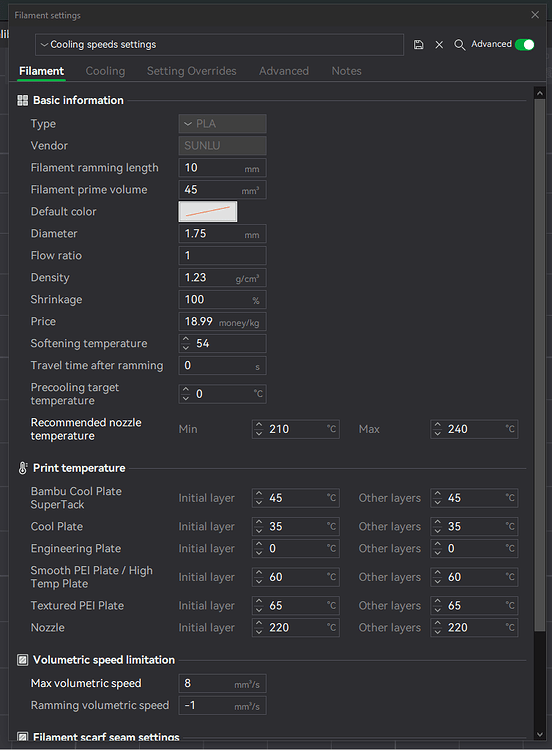Image resolution: width=552 pixels, height=750 pixels.
Task: Toggle the Advanced mode switch
Action: coord(525,44)
